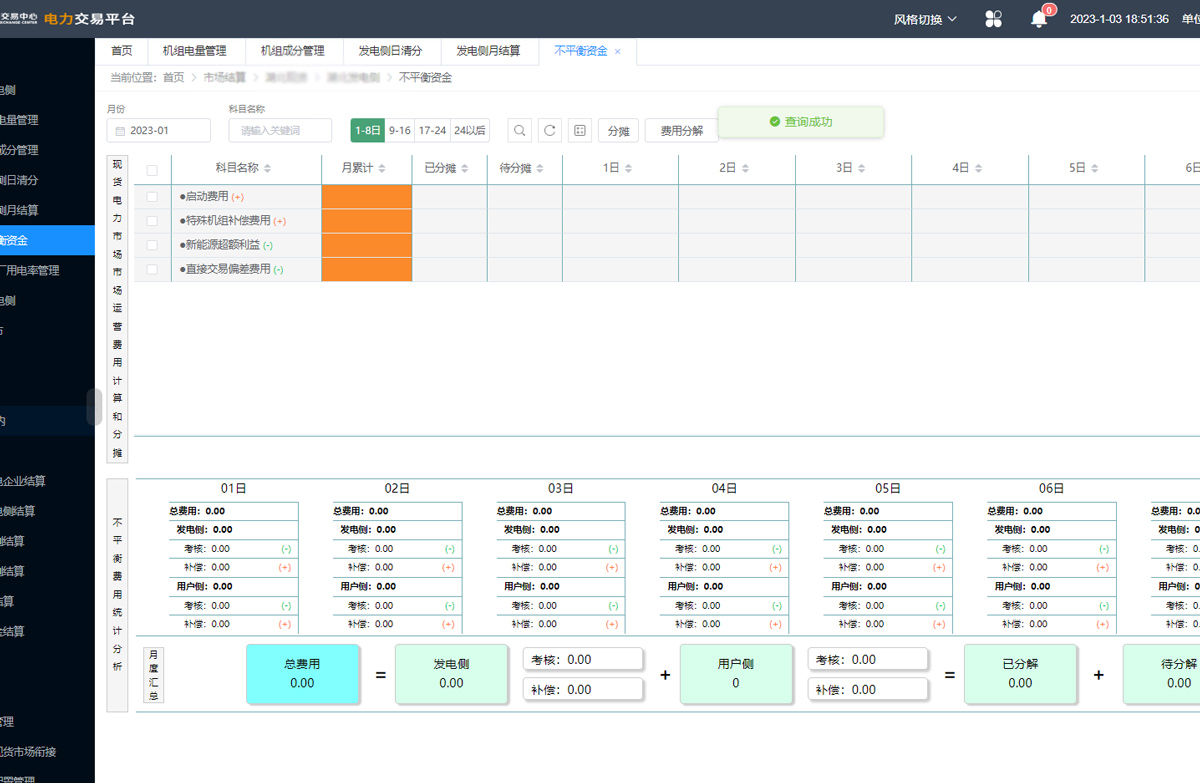The image size is (1200, 783).
Task: Check the 直接交易偏差费用 row checkbox
Action: pos(152,269)
